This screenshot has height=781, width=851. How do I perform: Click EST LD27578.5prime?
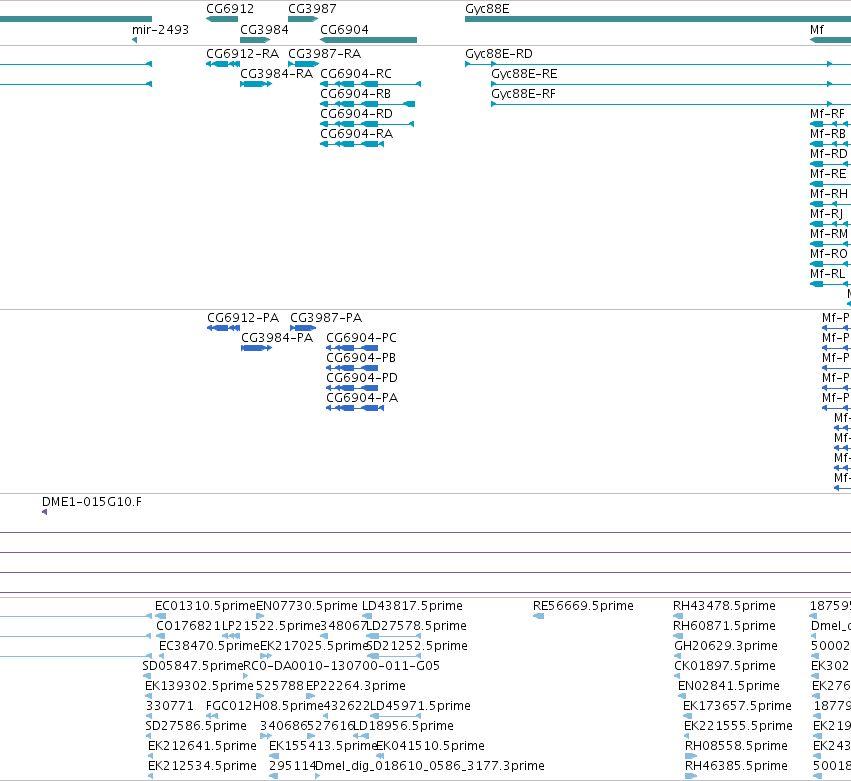417,626
